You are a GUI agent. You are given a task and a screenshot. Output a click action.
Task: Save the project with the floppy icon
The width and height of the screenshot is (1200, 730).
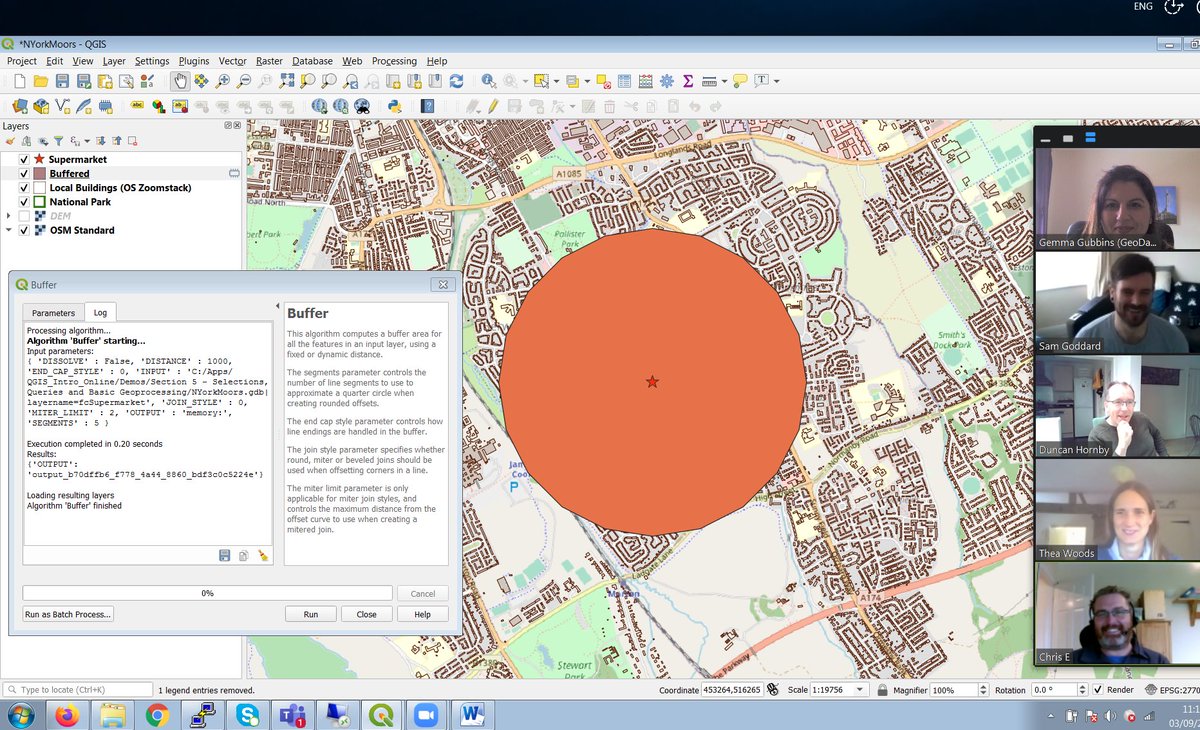click(62, 81)
